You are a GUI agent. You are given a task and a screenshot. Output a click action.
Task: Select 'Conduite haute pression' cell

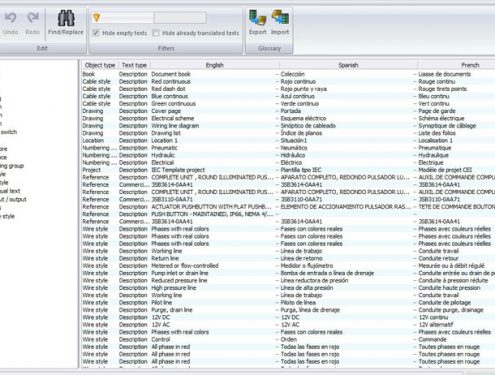point(449,288)
